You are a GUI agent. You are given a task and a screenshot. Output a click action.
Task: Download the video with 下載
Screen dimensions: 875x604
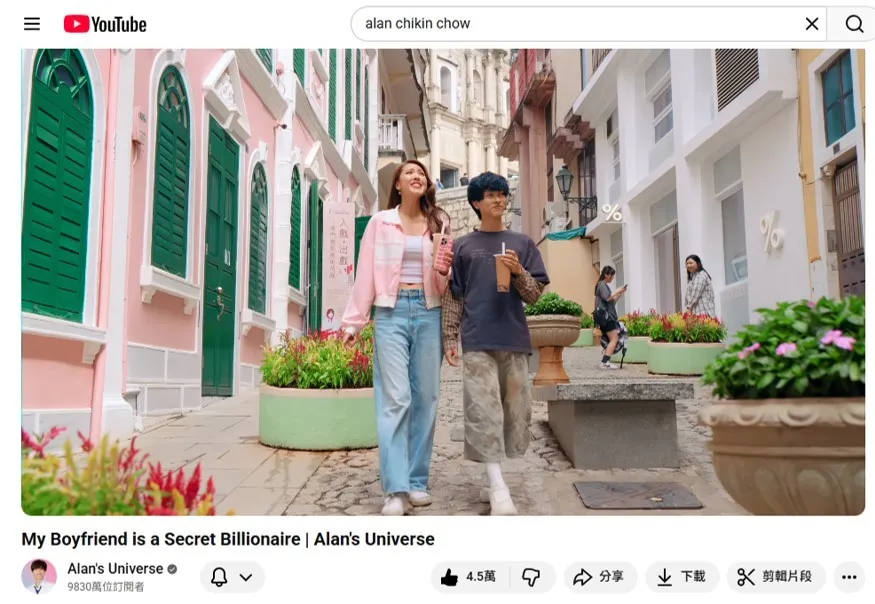click(x=681, y=577)
